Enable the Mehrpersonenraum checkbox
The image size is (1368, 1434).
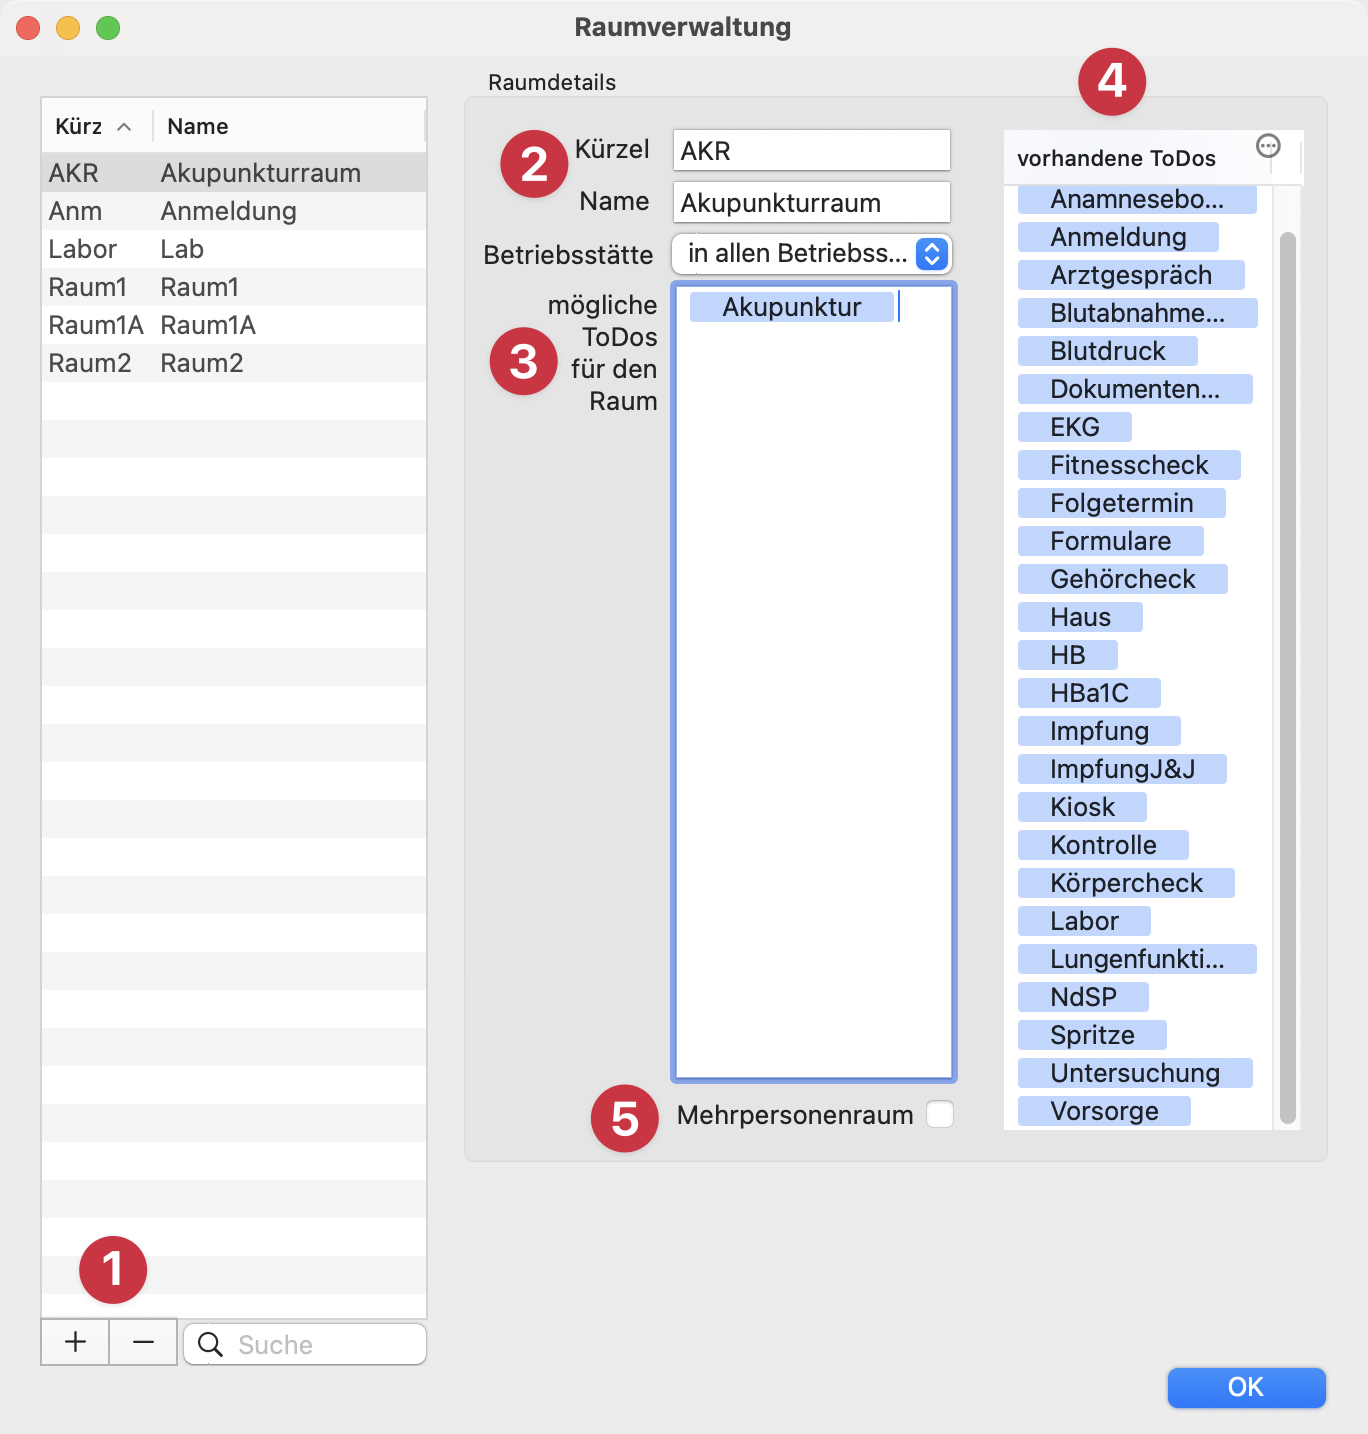coord(939,1114)
